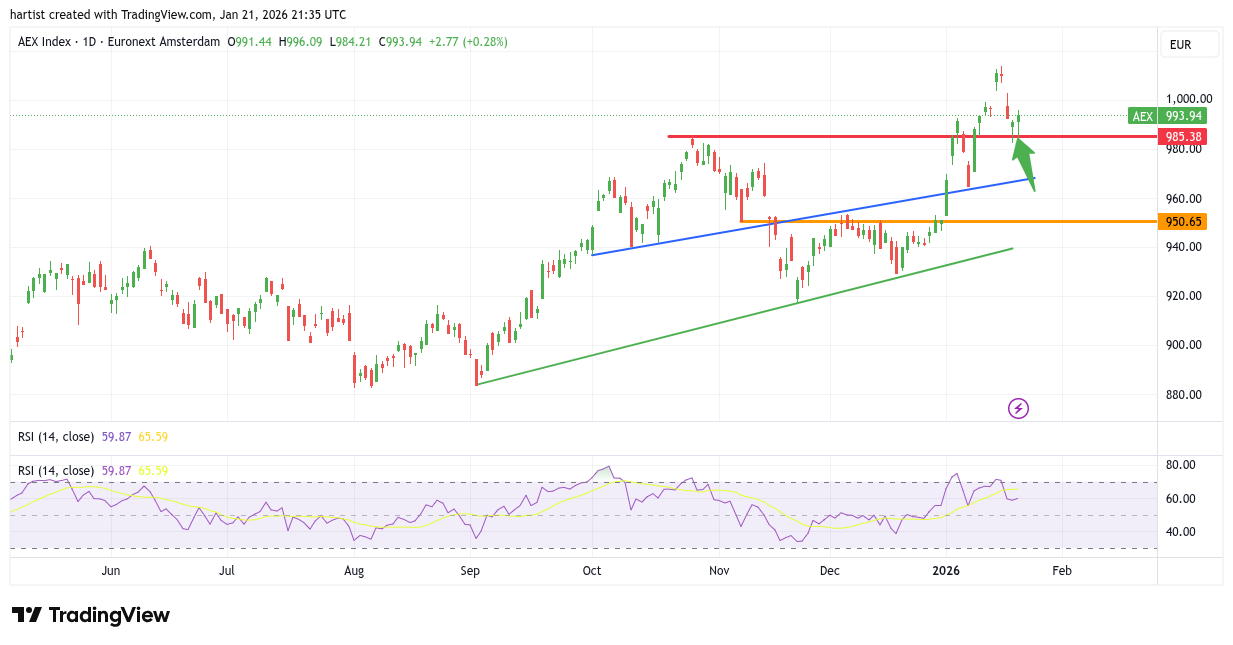Viewport: 1233px width, 645px height.
Task: Click the RSI 80.00 scale value
Action: click(1182, 465)
